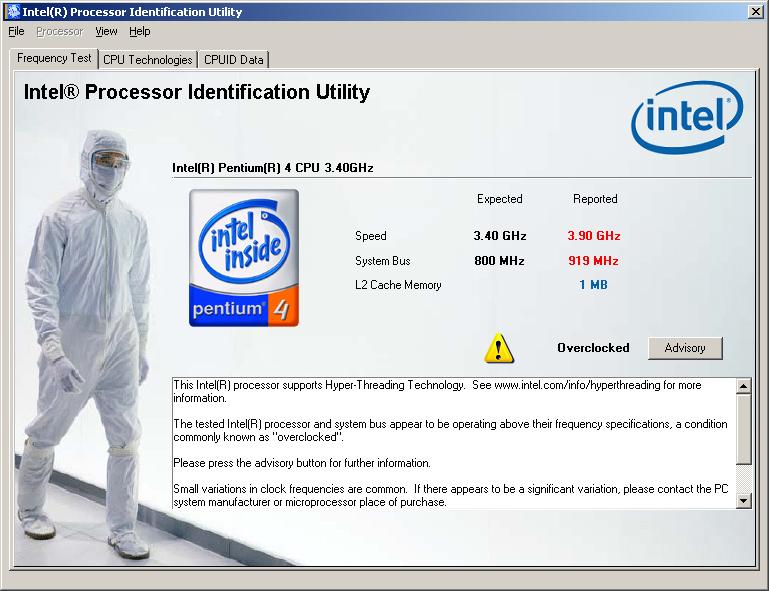Click the processor name Pentium(R) 4 CPU 3.40GHz
Screen dimensions: 769x591
click(273, 168)
